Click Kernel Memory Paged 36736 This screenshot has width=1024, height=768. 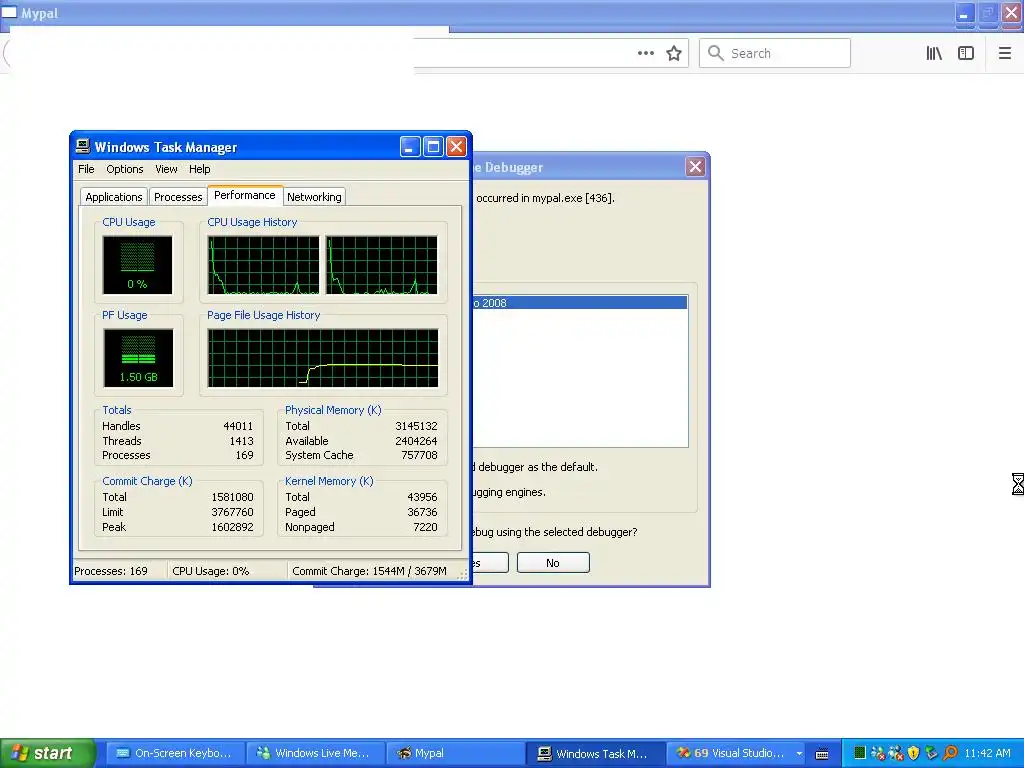pyautogui.click(x=422, y=512)
